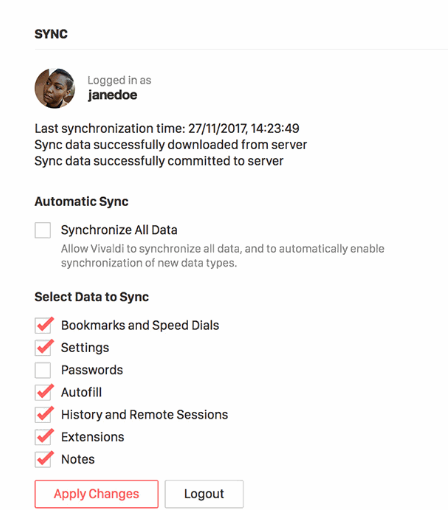Viewport: 448px width, 514px height.
Task: Click the Apply Changes button
Action: [x=96, y=494]
